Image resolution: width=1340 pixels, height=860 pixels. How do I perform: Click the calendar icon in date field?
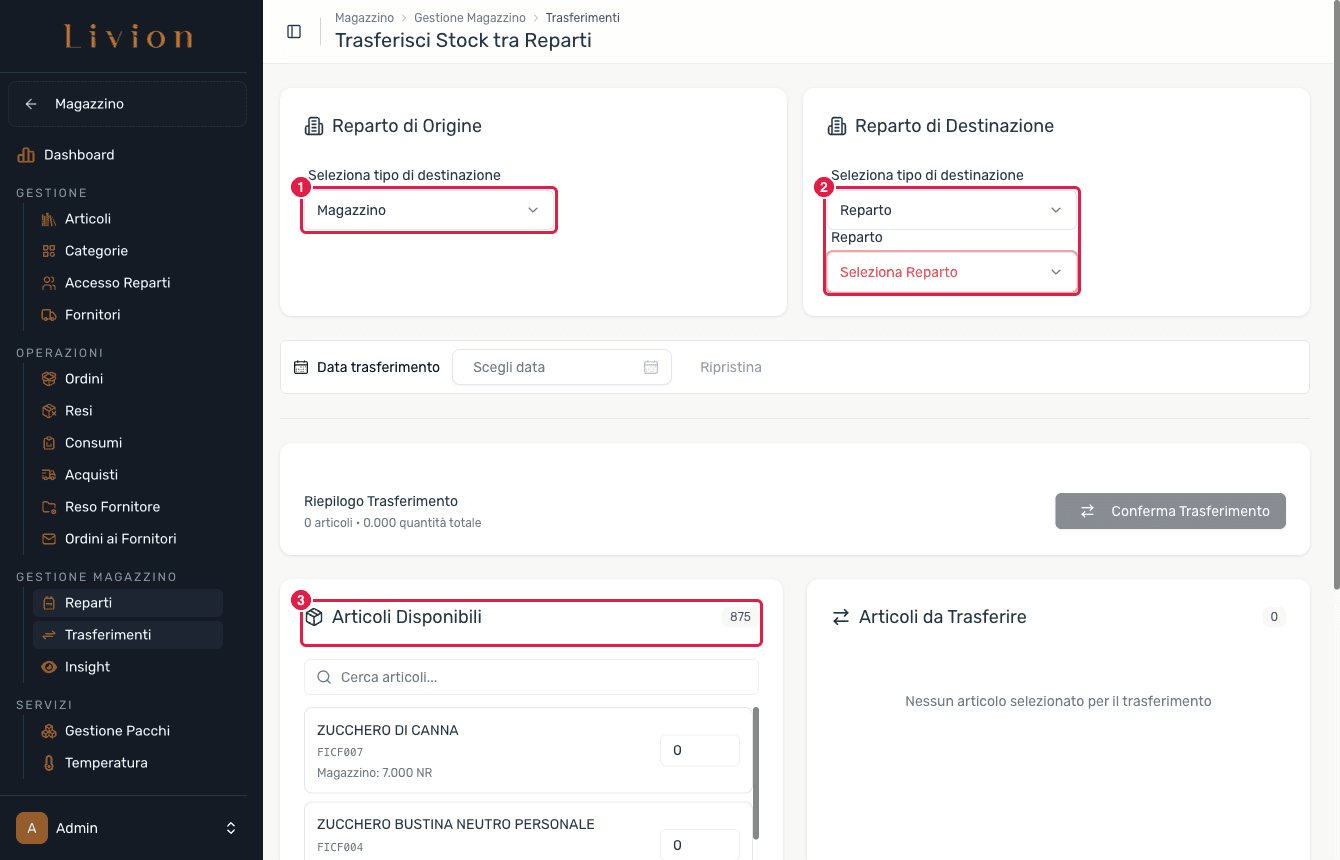point(651,367)
